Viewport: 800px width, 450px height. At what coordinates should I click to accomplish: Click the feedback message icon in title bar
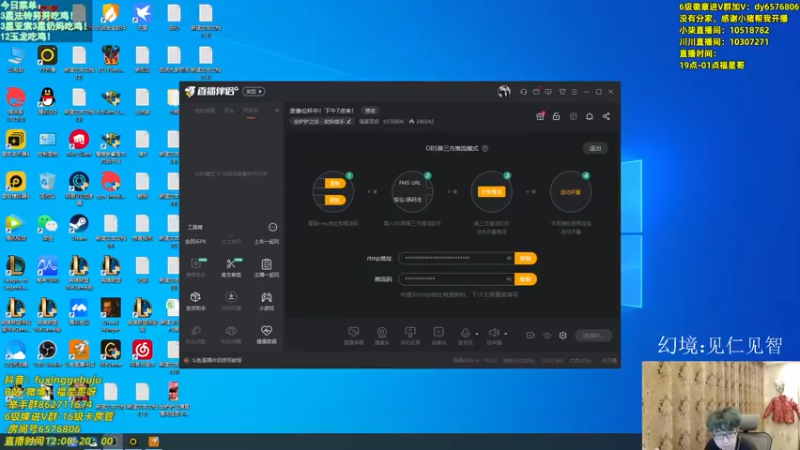coord(548,92)
